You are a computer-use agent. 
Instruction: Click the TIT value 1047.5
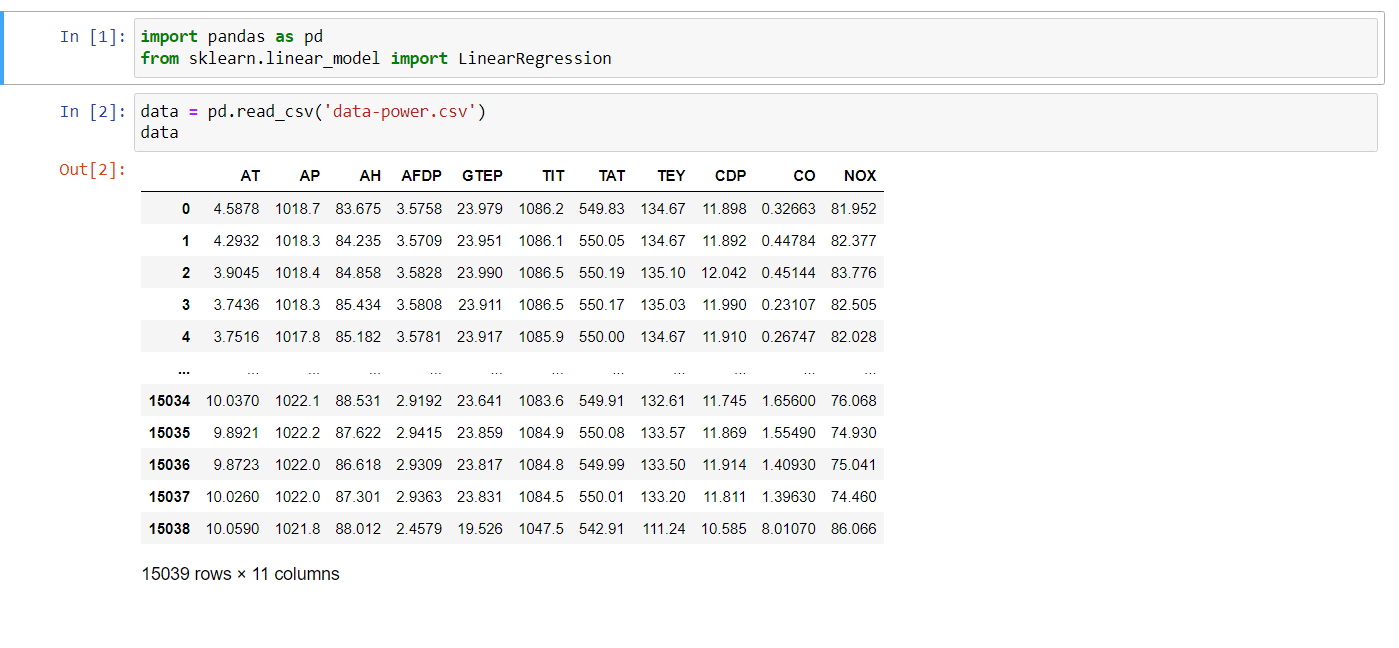click(541, 529)
